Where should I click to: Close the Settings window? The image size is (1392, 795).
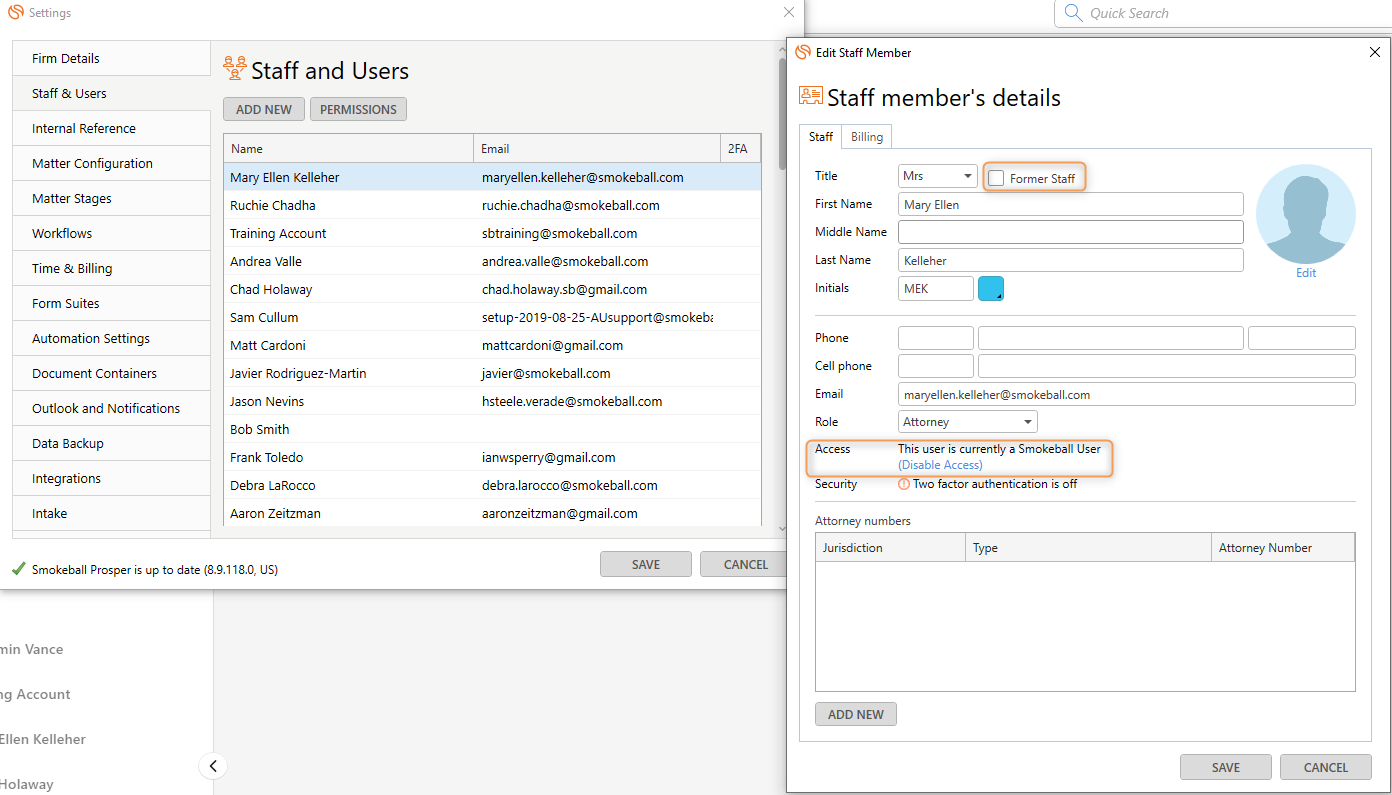[789, 13]
